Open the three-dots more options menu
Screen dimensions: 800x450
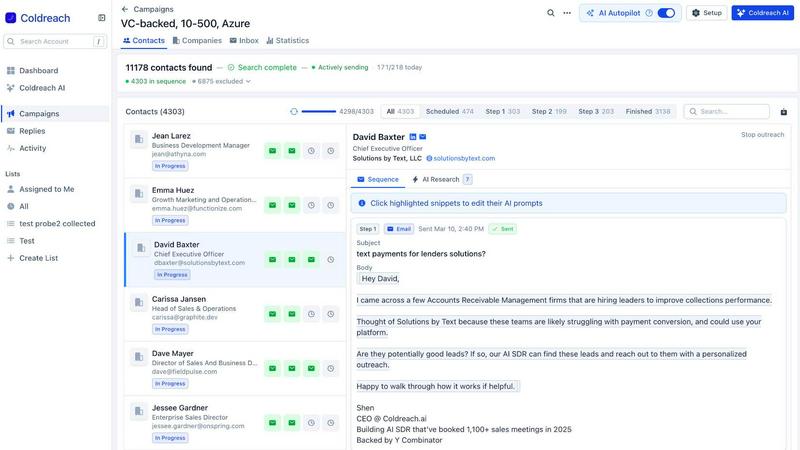[567, 13]
